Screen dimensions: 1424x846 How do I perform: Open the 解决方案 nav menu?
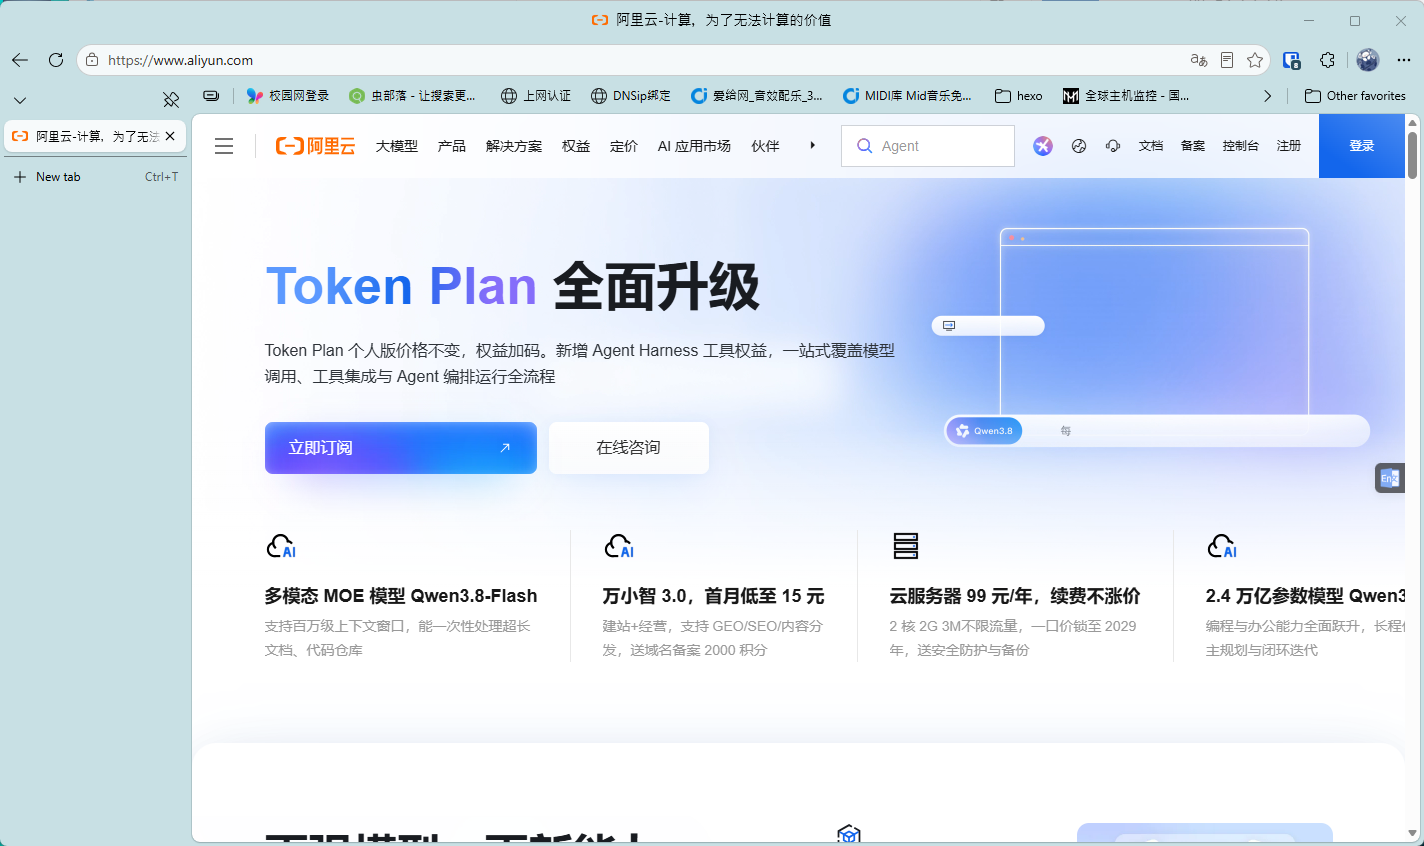[x=514, y=146]
